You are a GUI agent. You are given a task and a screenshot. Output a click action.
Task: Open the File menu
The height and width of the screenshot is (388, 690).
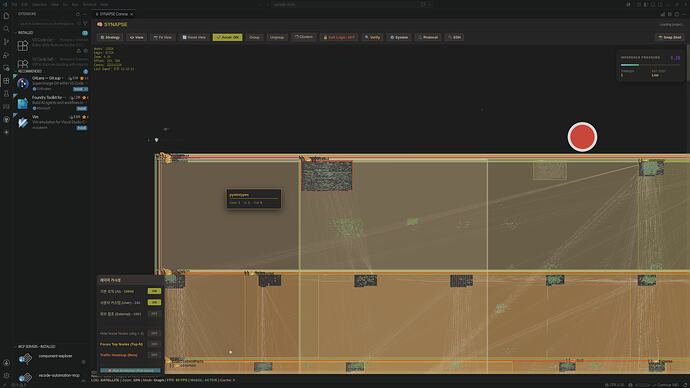[x=15, y=4]
